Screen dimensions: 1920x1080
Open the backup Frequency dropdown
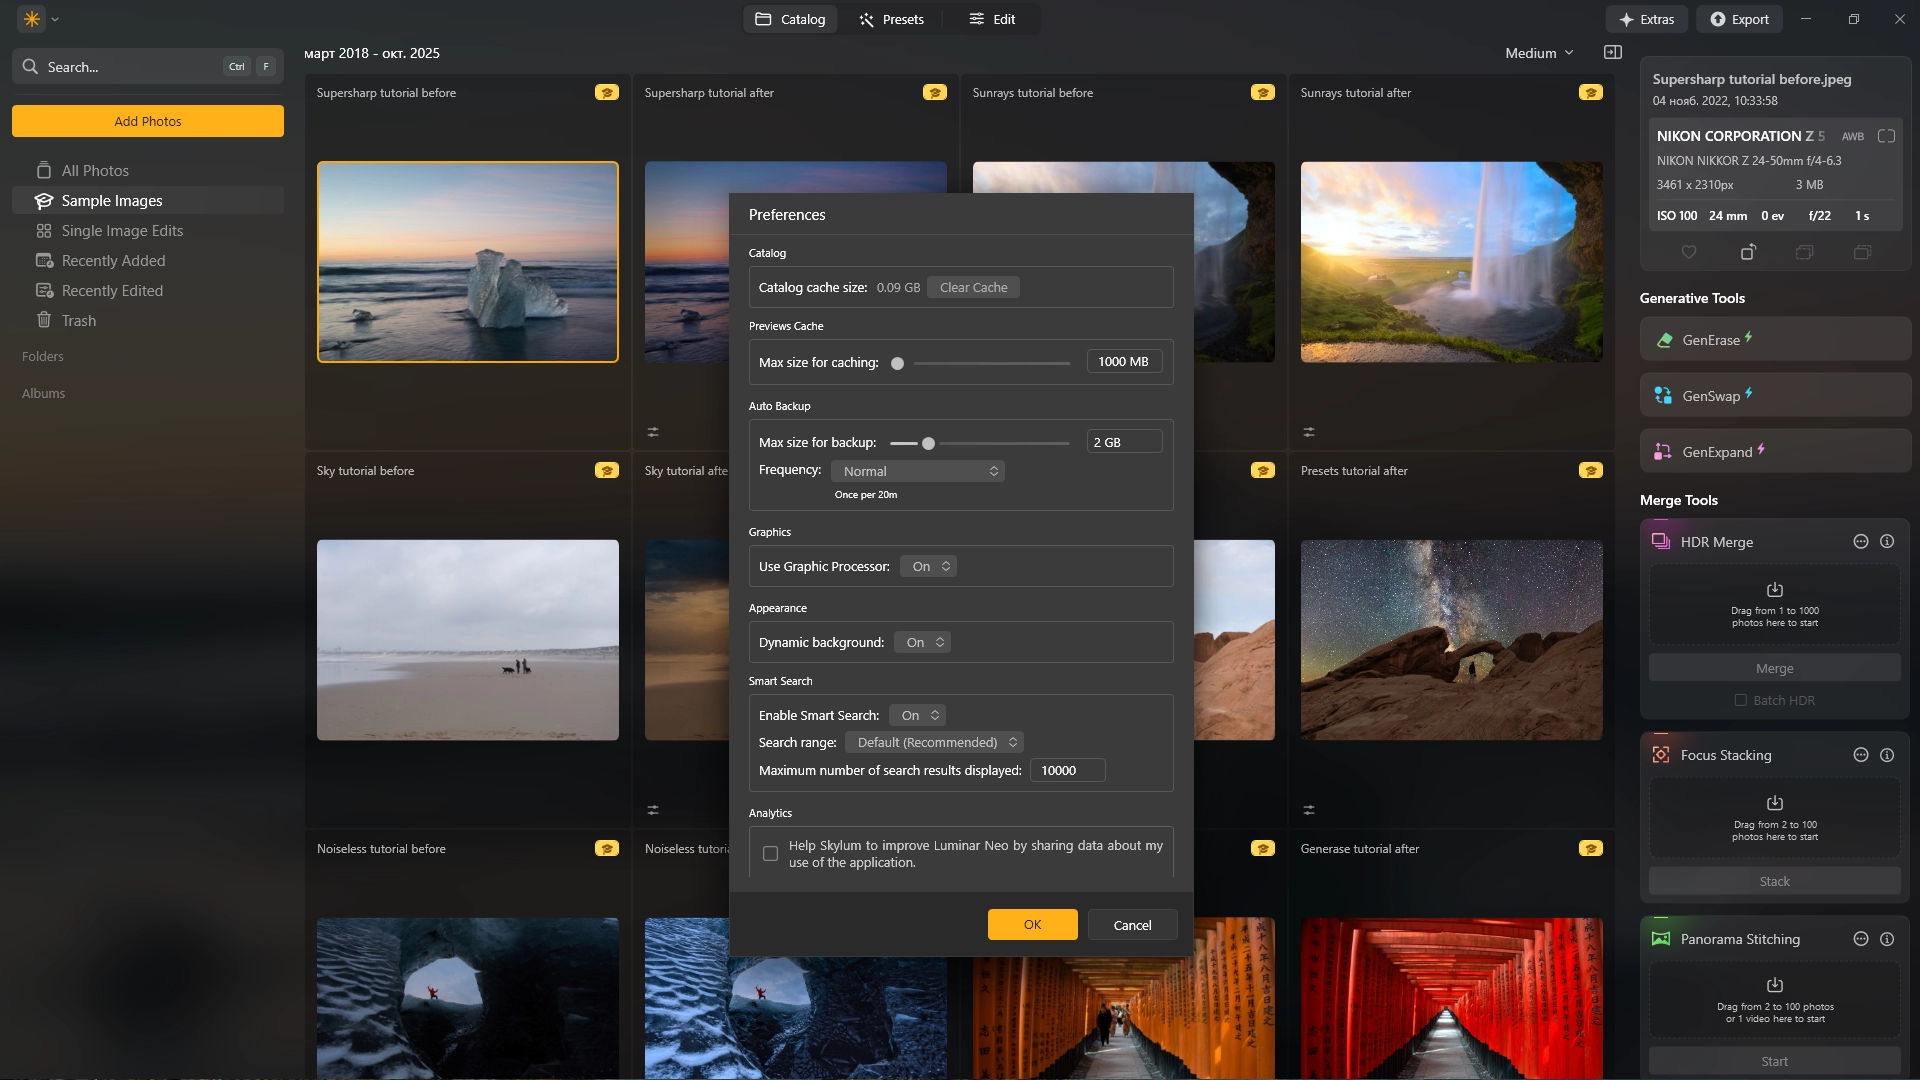coord(917,471)
